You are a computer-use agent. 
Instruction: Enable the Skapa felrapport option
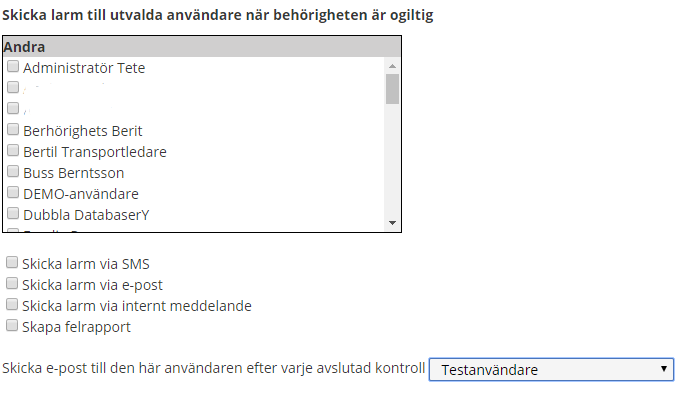12,326
